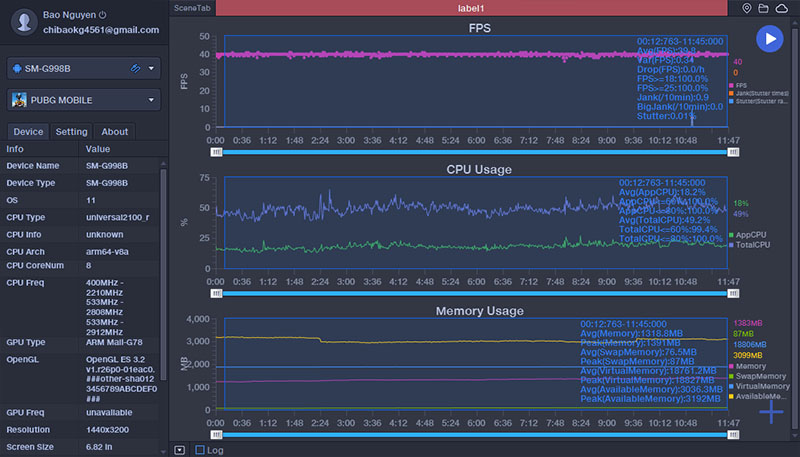Click the PUBG MOBILE app icon
This screenshot has width=800, height=457.
point(20,100)
